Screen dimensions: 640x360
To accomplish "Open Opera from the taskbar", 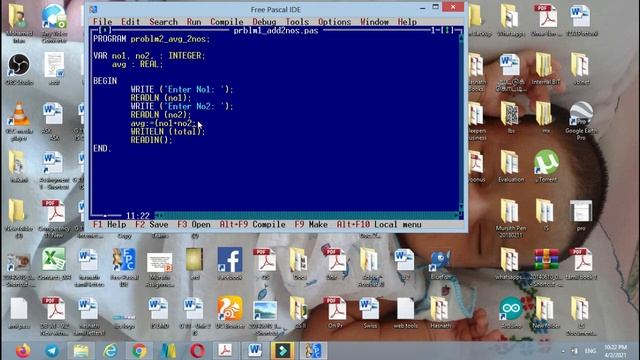I will (x=198, y=351).
